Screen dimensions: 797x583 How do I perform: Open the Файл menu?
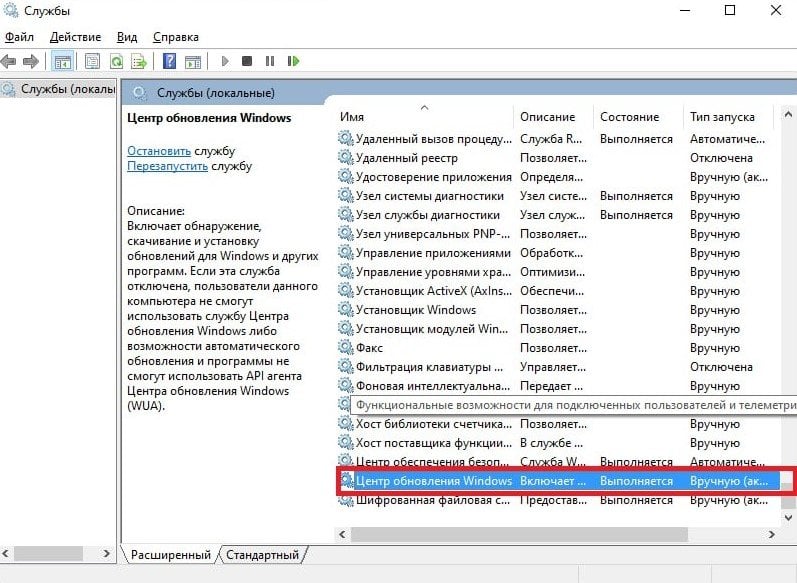(19, 37)
